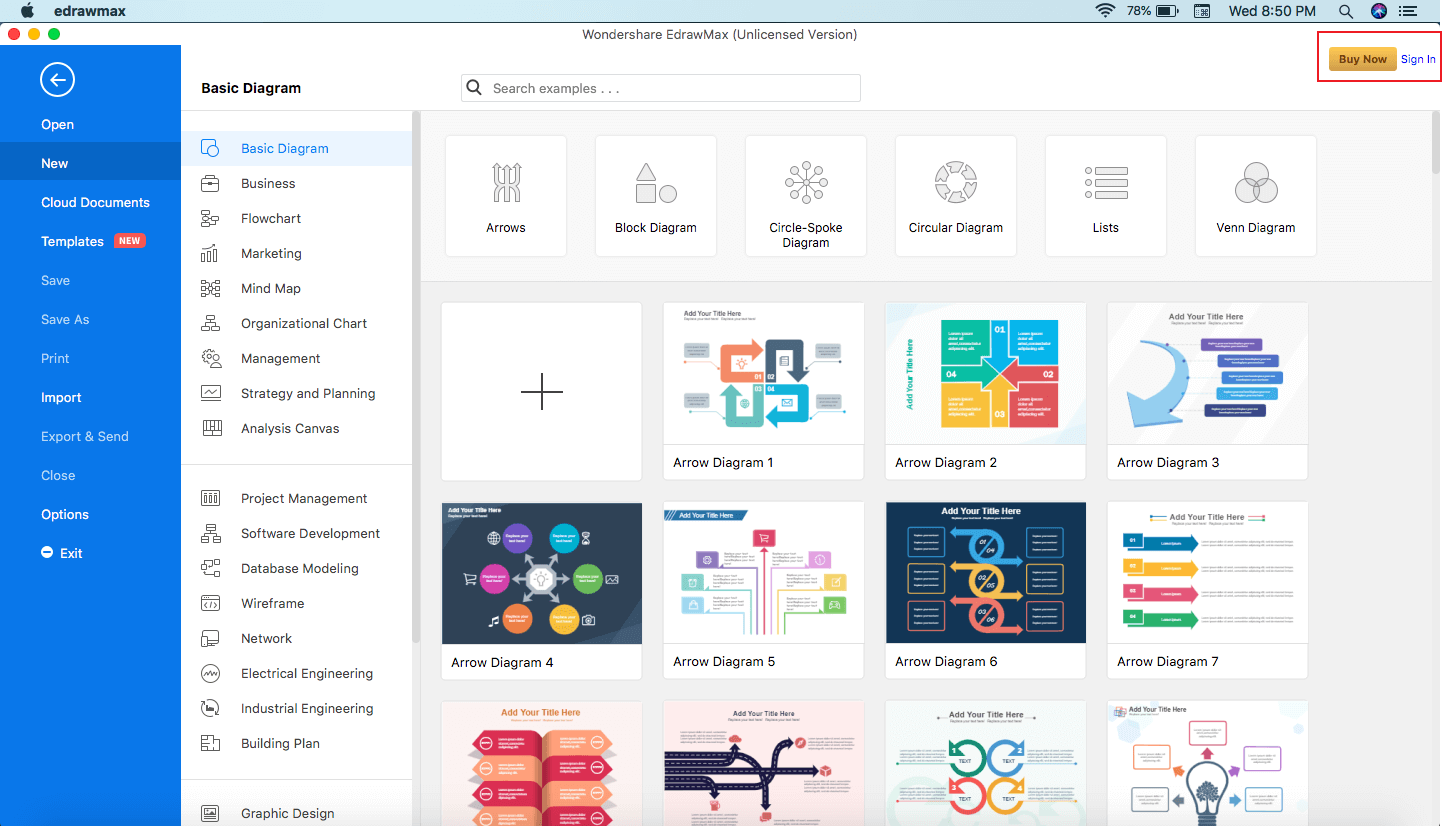1448x826 pixels.
Task: Click the Organizational Chart icon
Action: point(210,323)
